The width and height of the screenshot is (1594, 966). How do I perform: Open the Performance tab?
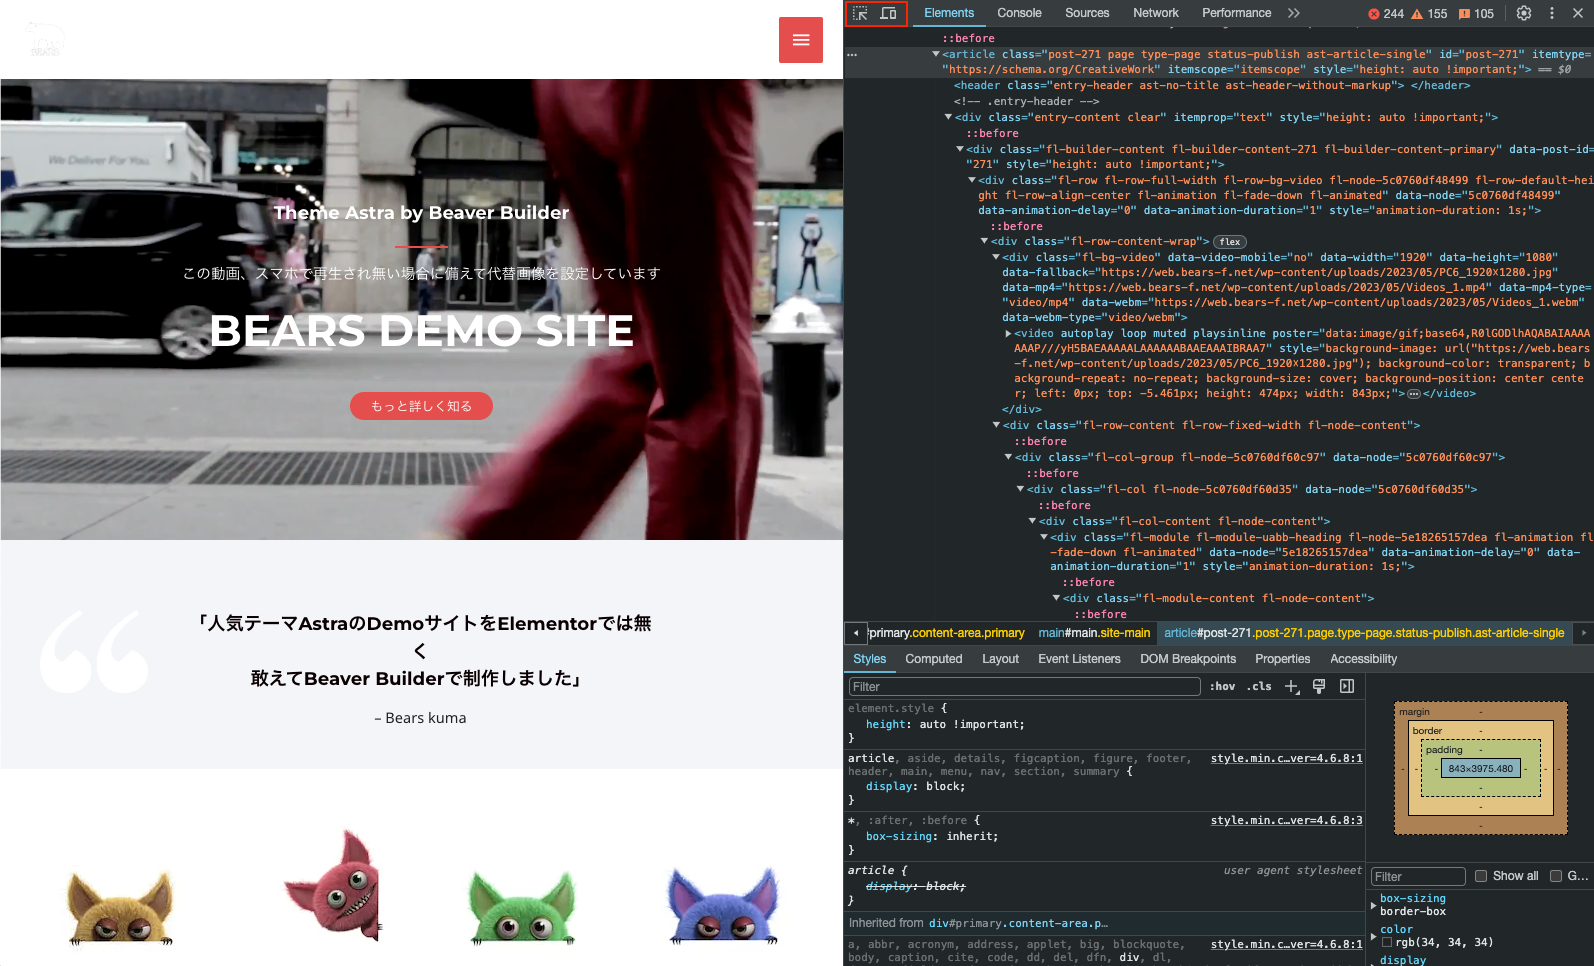point(1237,13)
